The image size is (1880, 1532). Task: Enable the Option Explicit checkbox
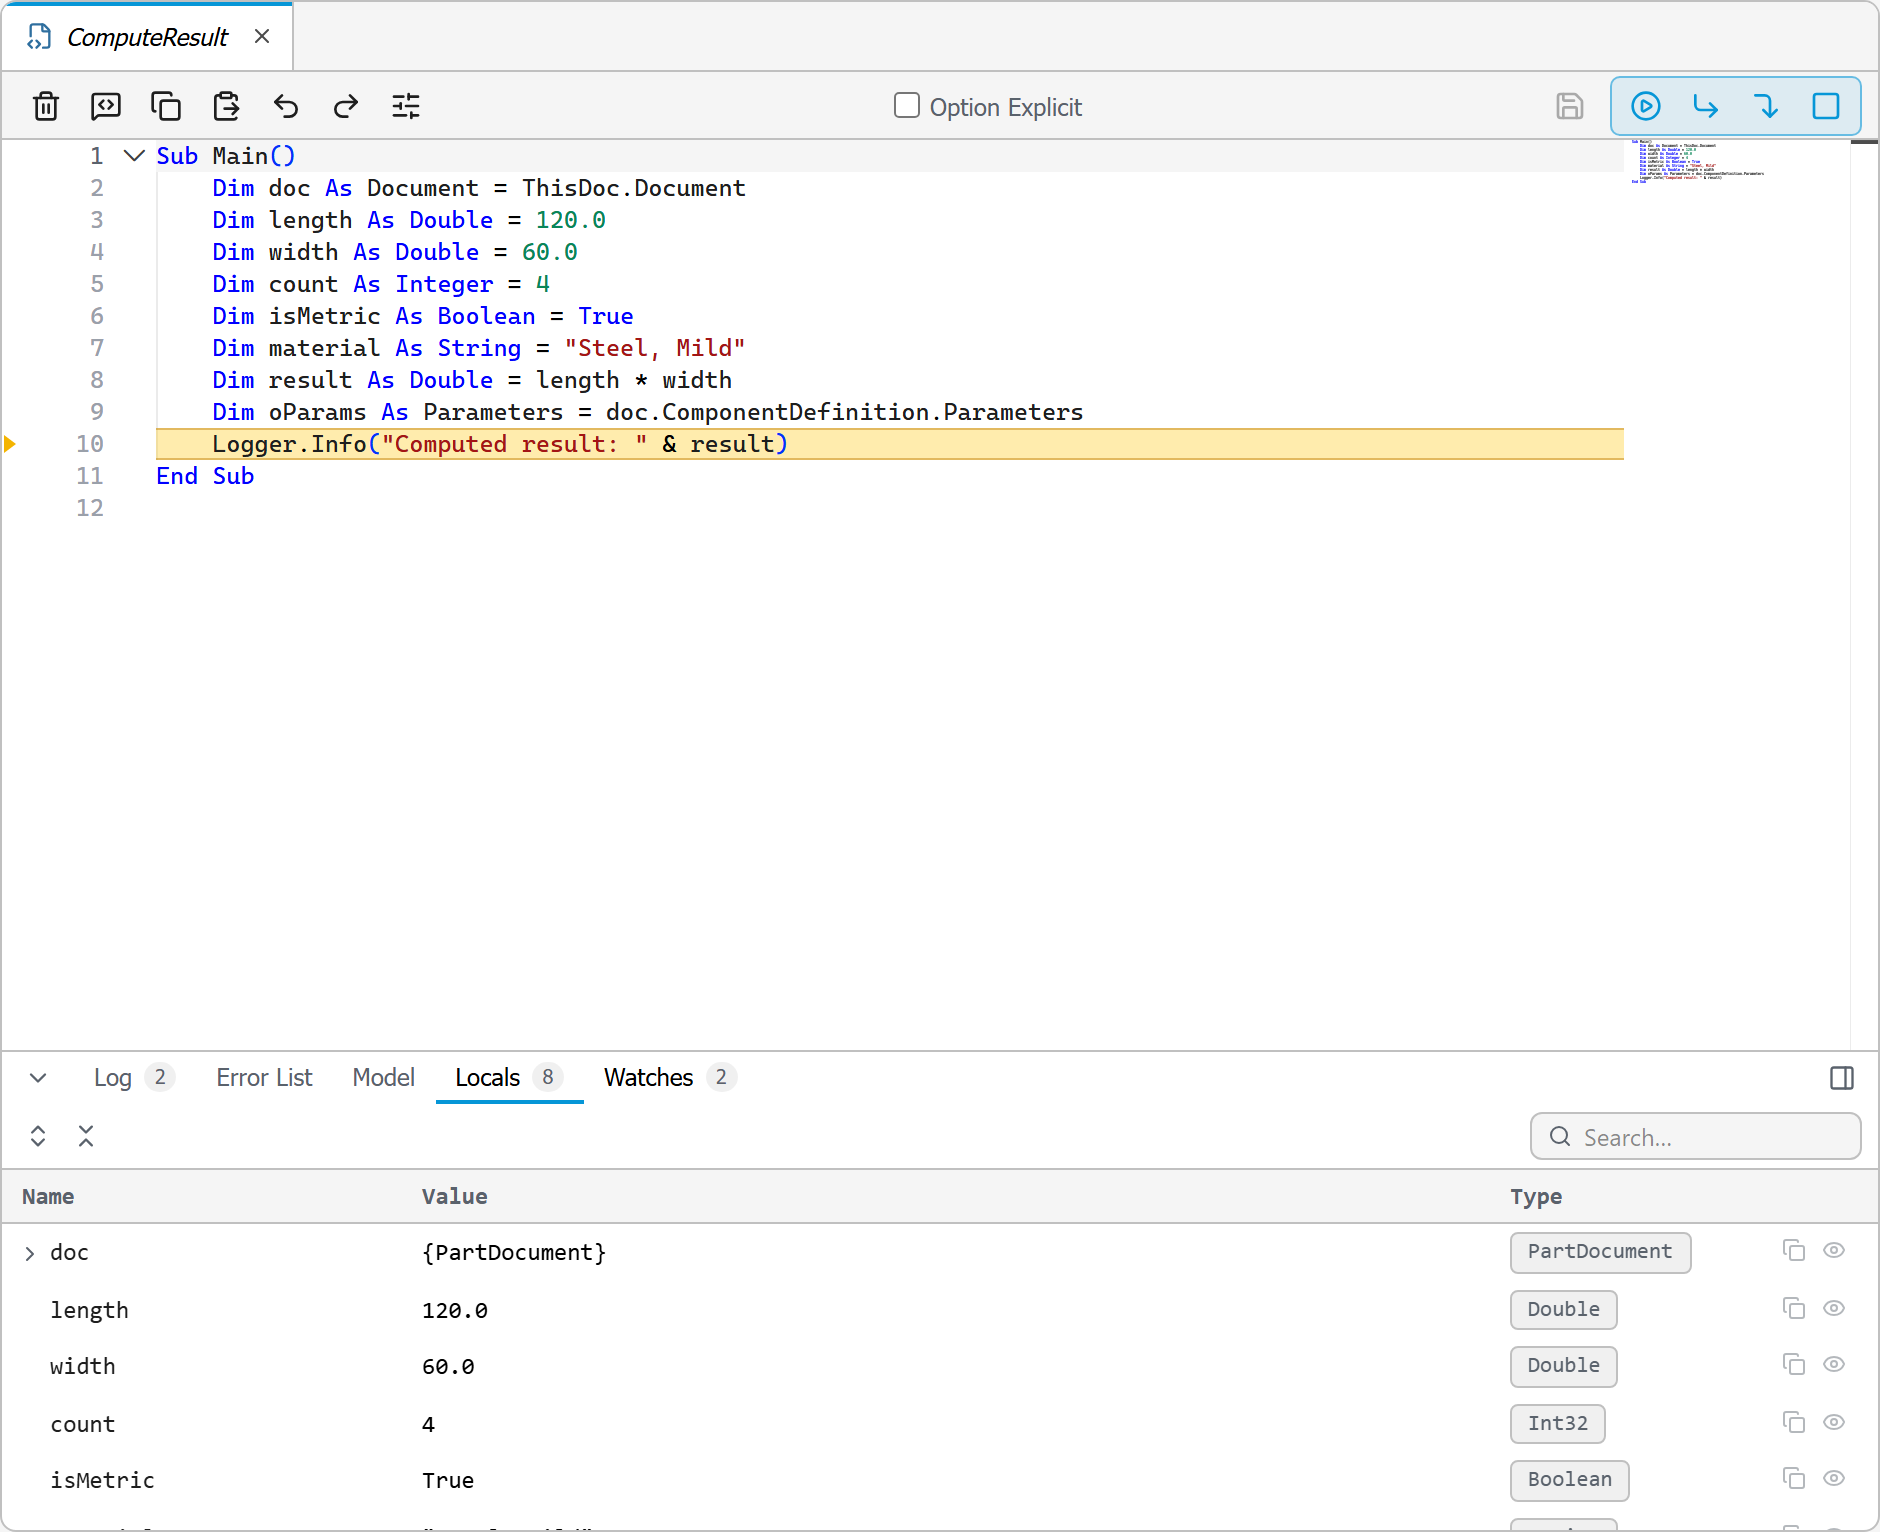[907, 106]
